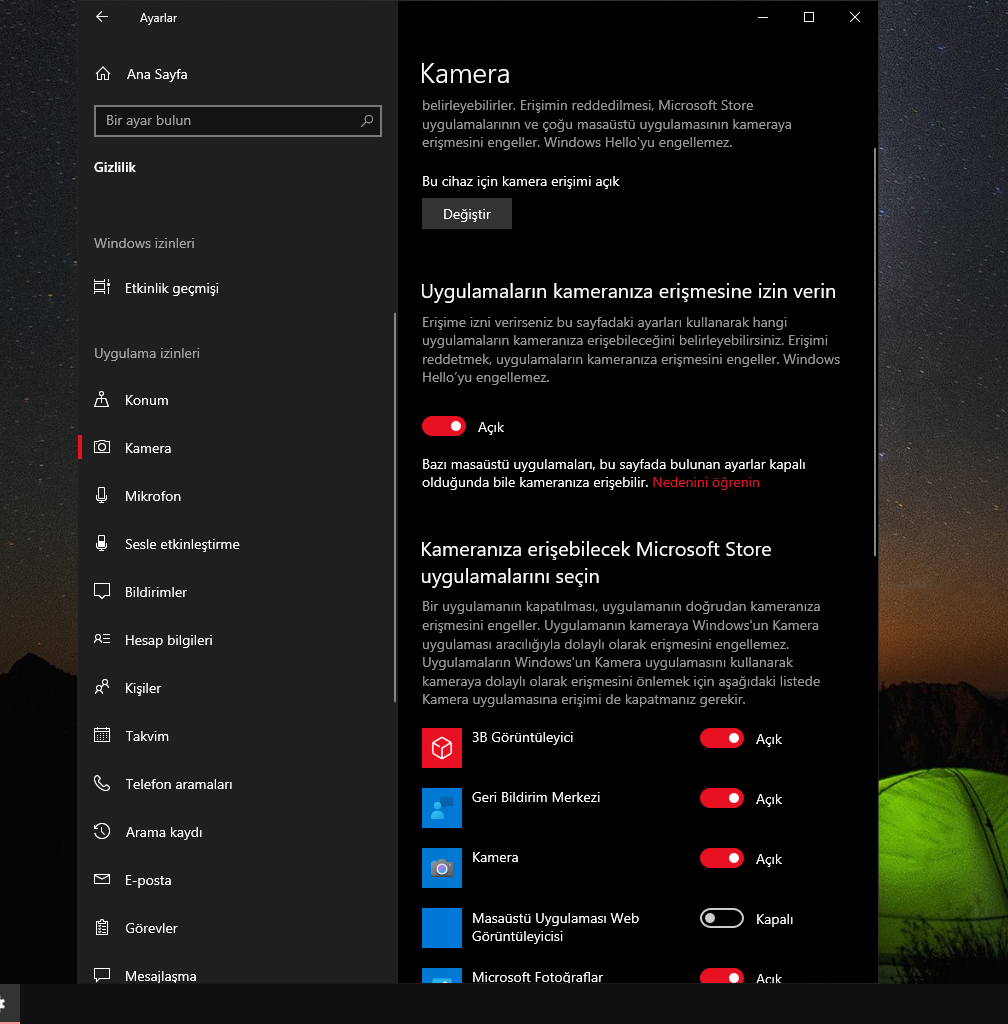The width and height of the screenshot is (1008, 1024).
Task: Click the search magnifier icon
Action: (x=367, y=121)
